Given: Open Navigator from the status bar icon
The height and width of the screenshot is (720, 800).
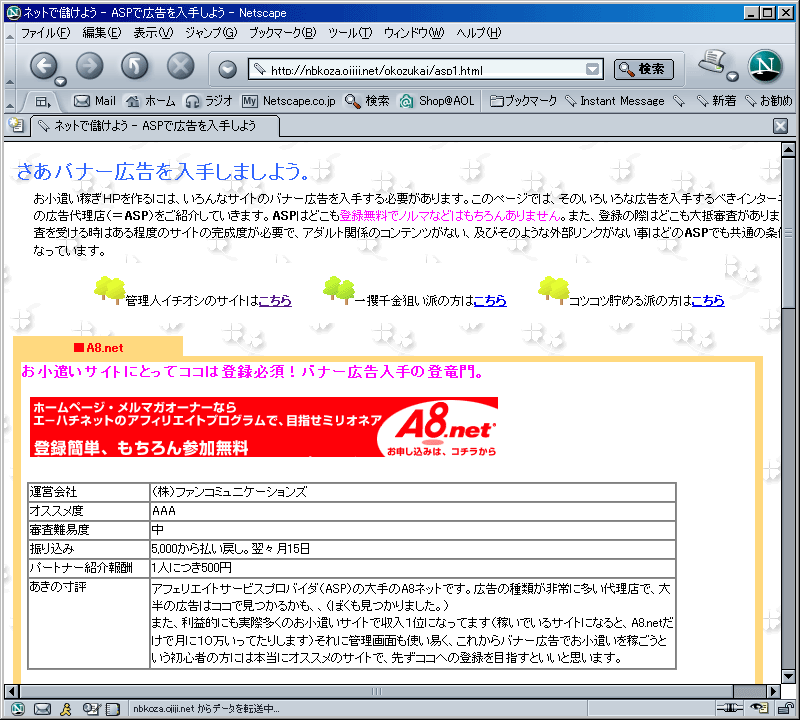Looking at the screenshot, I should point(18,709).
